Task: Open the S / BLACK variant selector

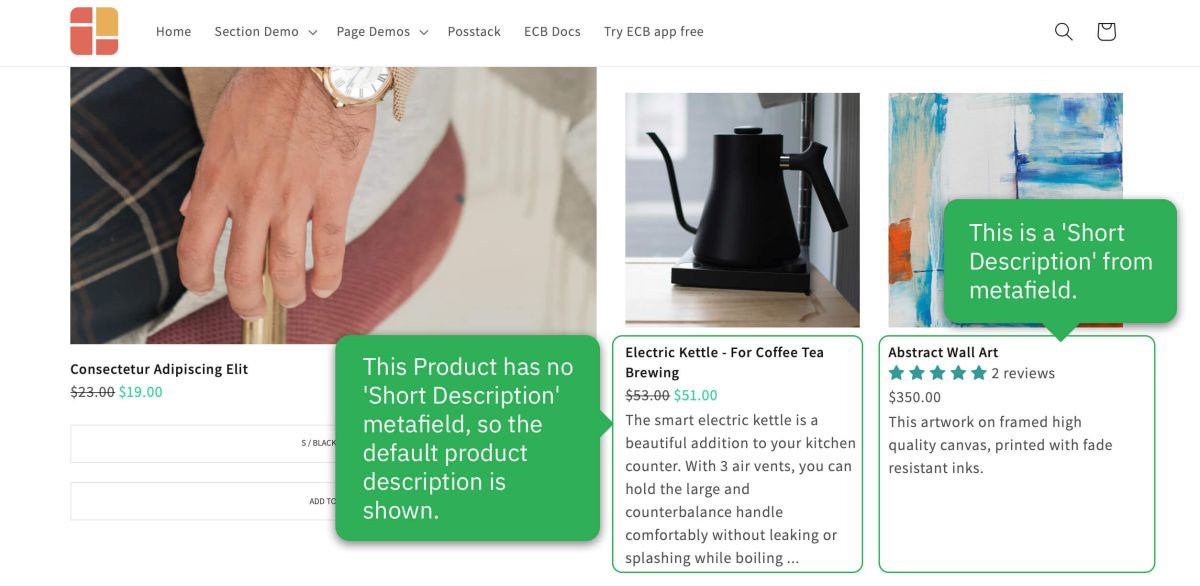Action: point(200,443)
